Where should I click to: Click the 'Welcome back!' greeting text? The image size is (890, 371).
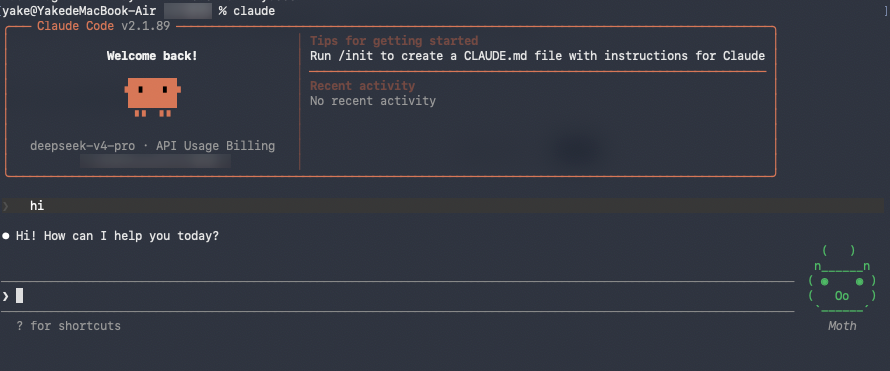[x=152, y=56]
